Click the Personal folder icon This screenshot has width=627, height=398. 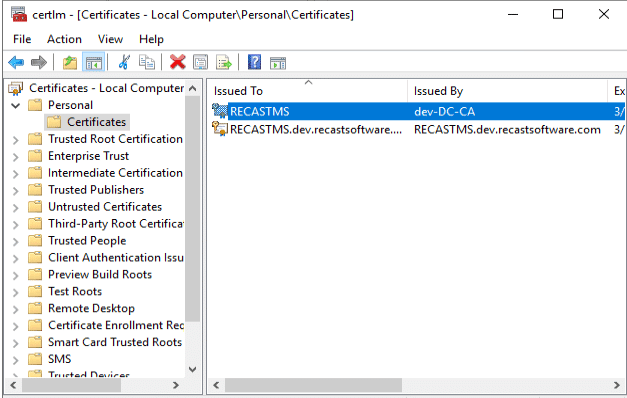tap(35, 105)
